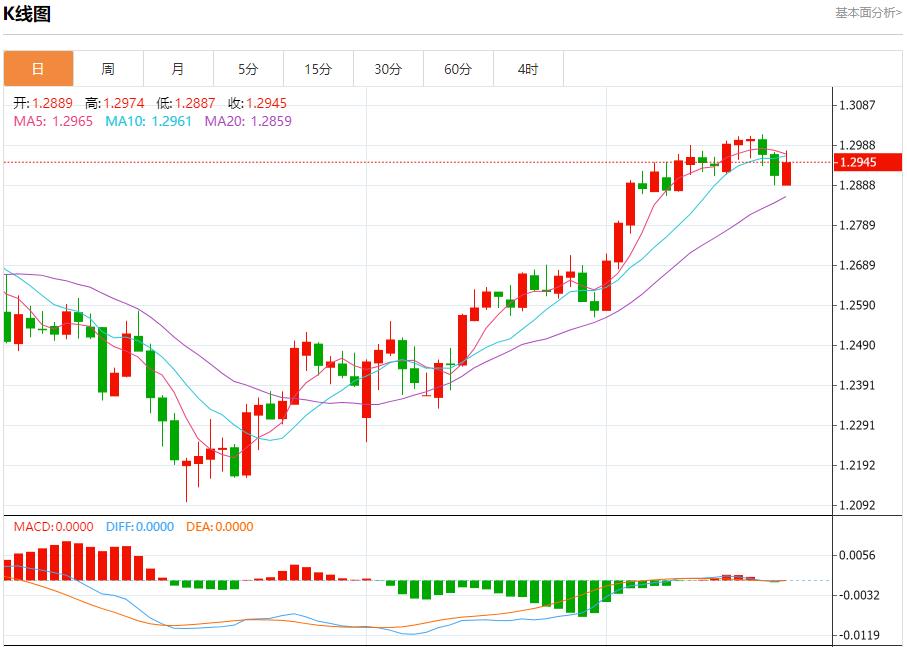Open the 基本面分析 link
This screenshot has height=647, width=907.
868,13
